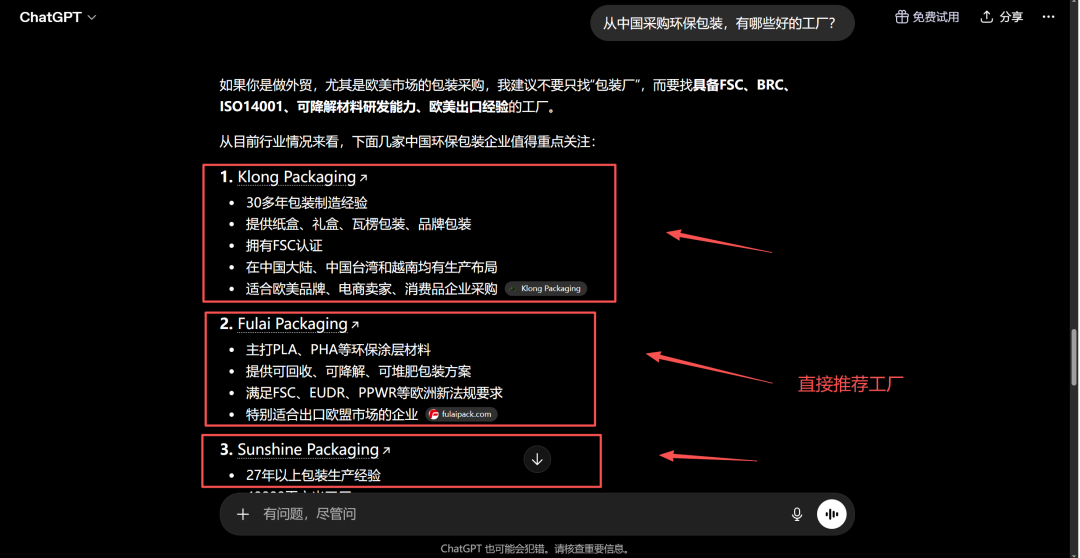Image resolution: width=1080 pixels, height=558 pixels.
Task: Click the vertical page scrollbar thumb
Action: point(1073,357)
